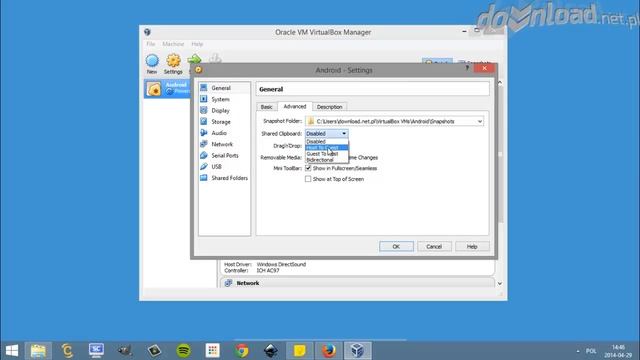The image size is (640, 360).
Task: Switch to the Description tab
Action: coord(329,107)
